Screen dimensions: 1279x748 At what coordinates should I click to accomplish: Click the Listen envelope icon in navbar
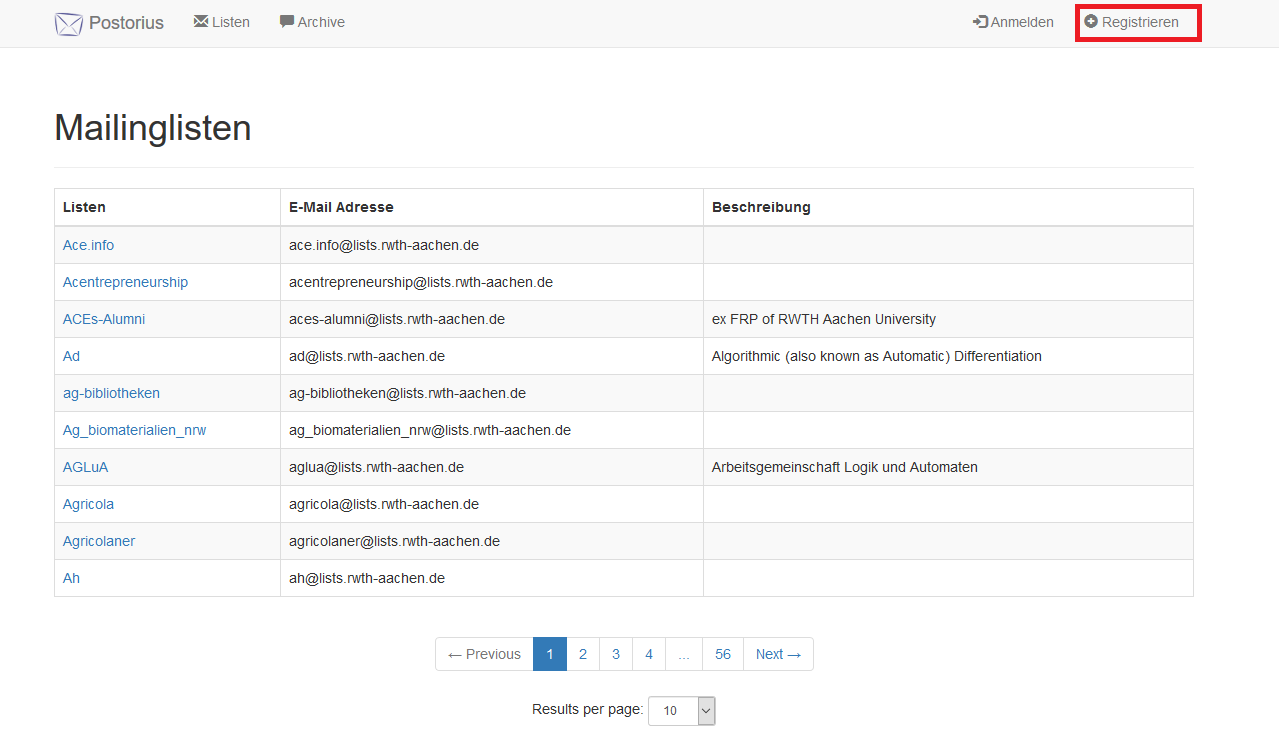coord(200,21)
